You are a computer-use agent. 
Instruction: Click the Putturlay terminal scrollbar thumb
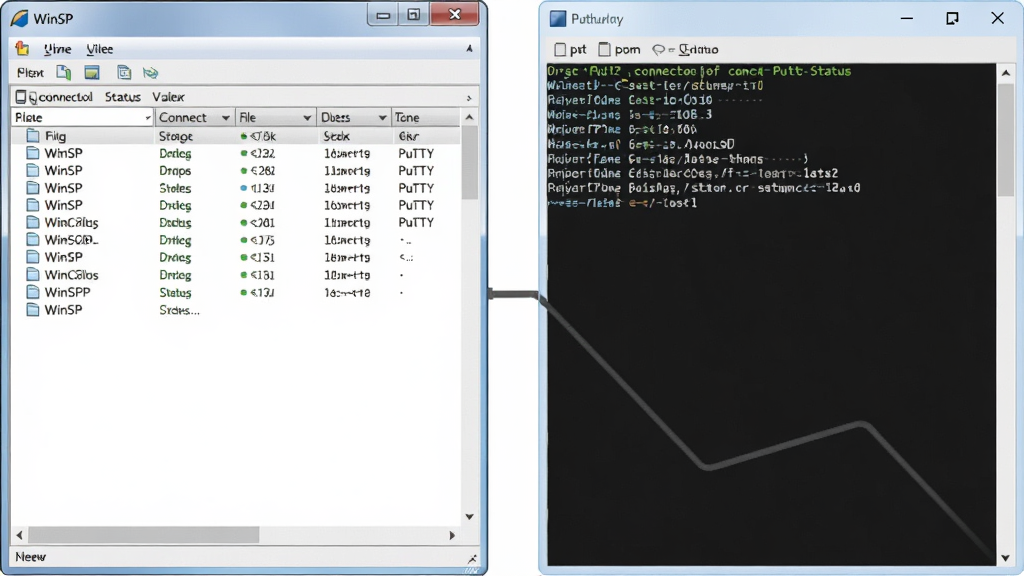1006,138
